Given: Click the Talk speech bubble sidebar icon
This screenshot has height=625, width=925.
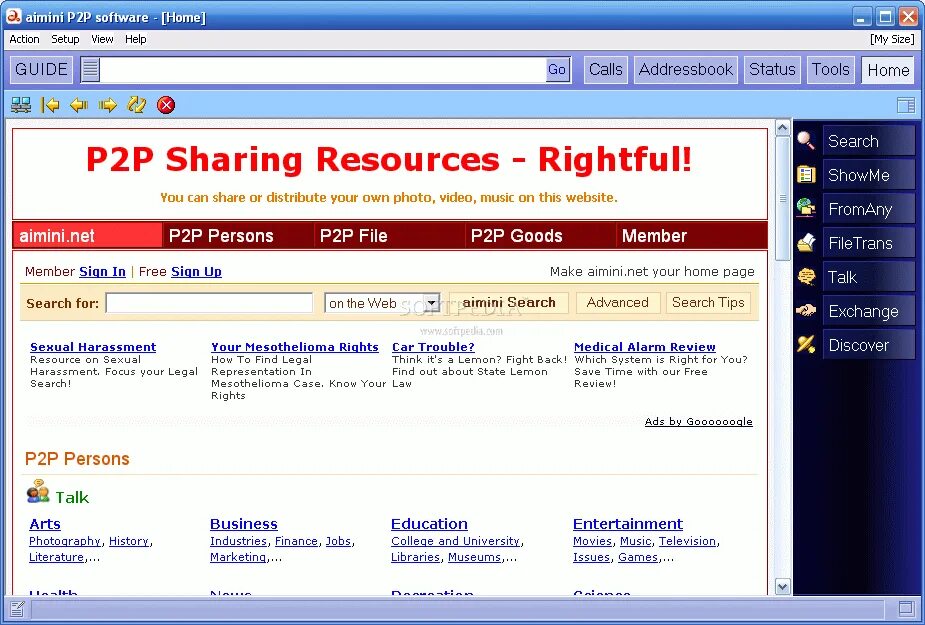Looking at the screenshot, I should [806, 277].
